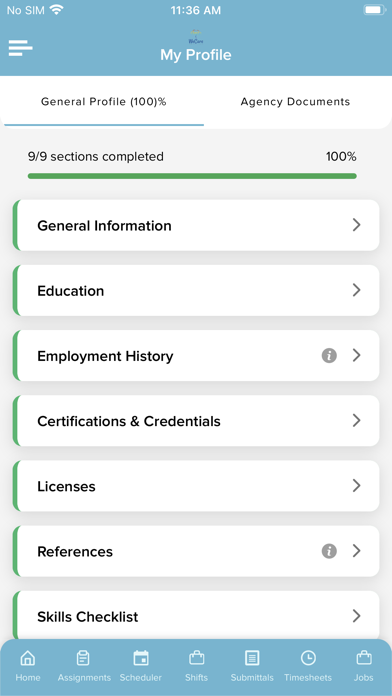Tap the WeCare logo above My Profile
392x696 pixels.
(x=195, y=37)
